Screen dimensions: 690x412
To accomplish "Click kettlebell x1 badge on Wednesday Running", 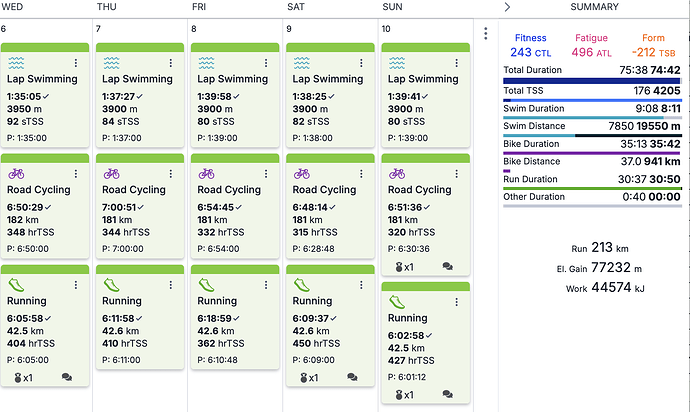I will pyautogui.click(x=23, y=378).
